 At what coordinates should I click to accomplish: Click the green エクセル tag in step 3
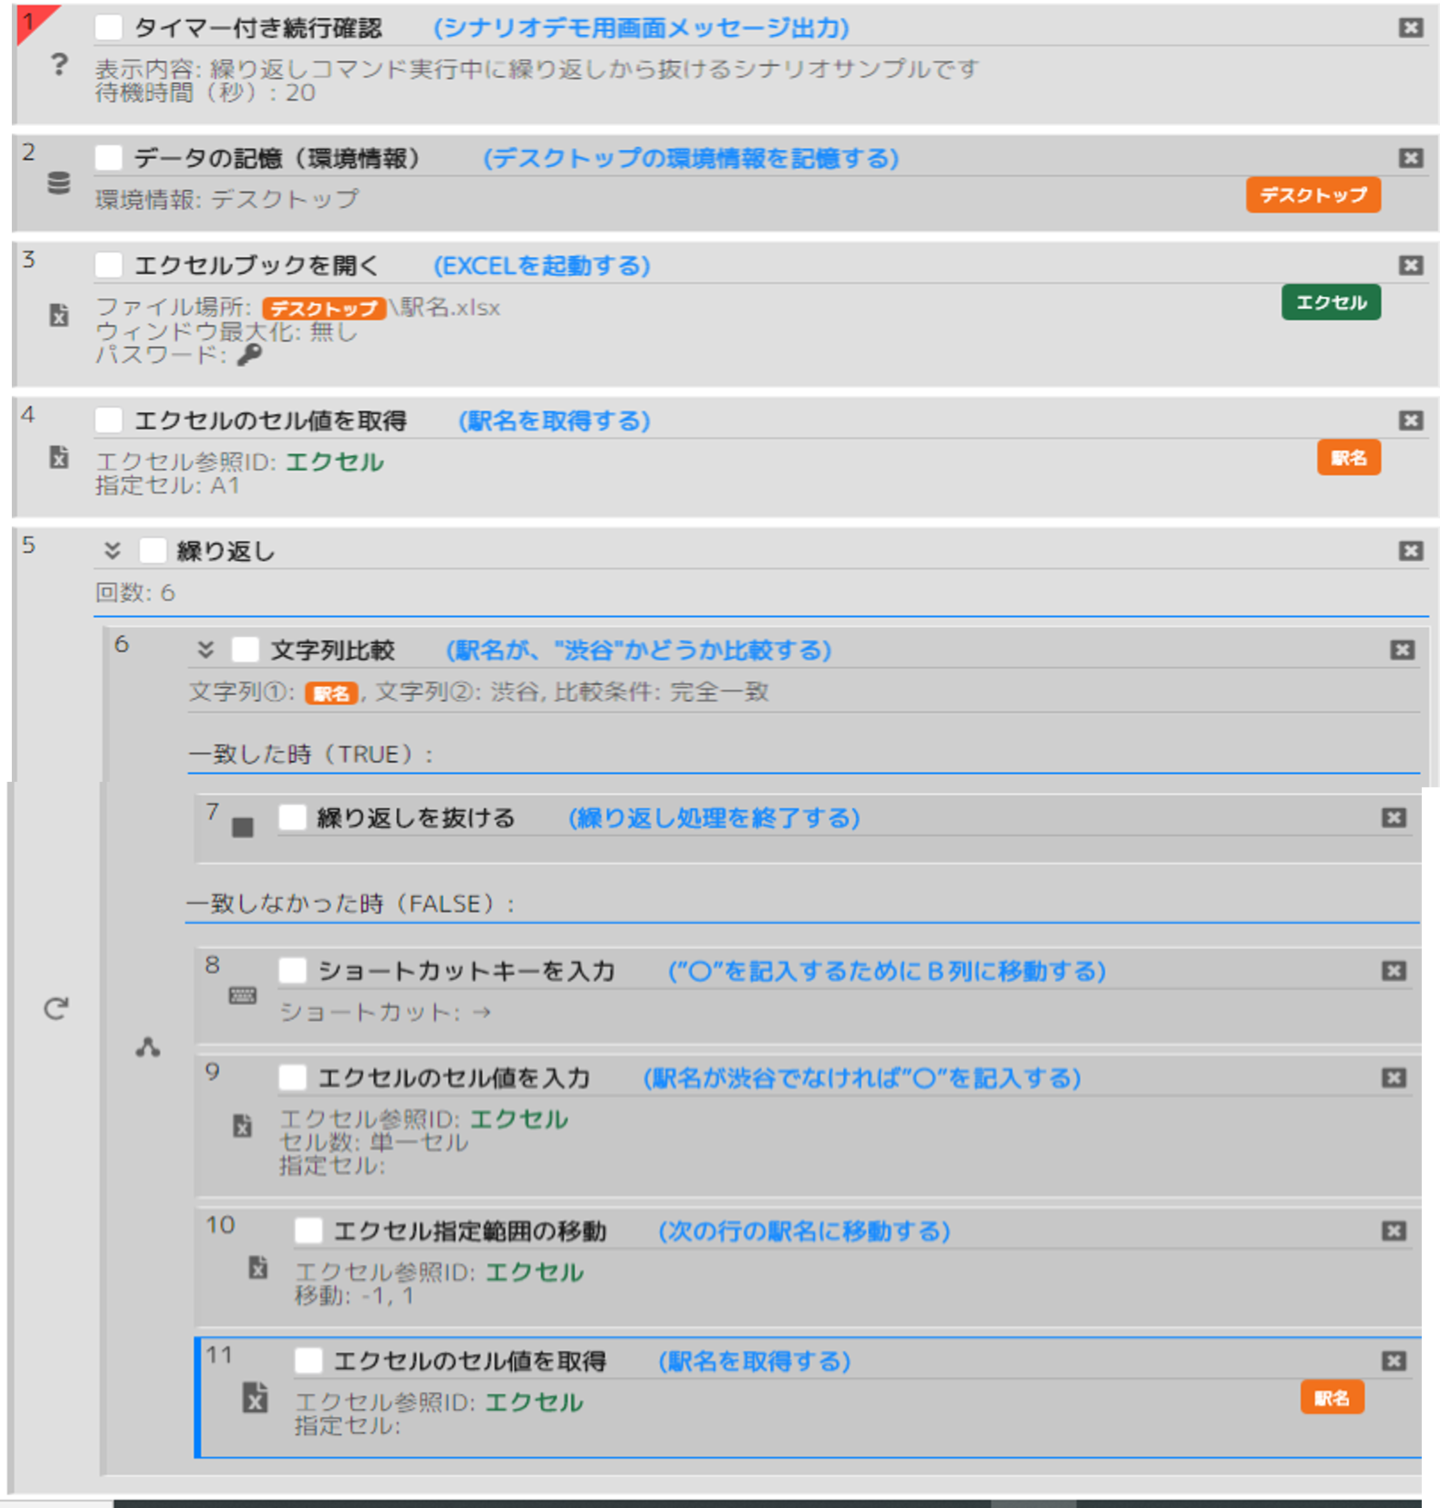tap(1330, 303)
